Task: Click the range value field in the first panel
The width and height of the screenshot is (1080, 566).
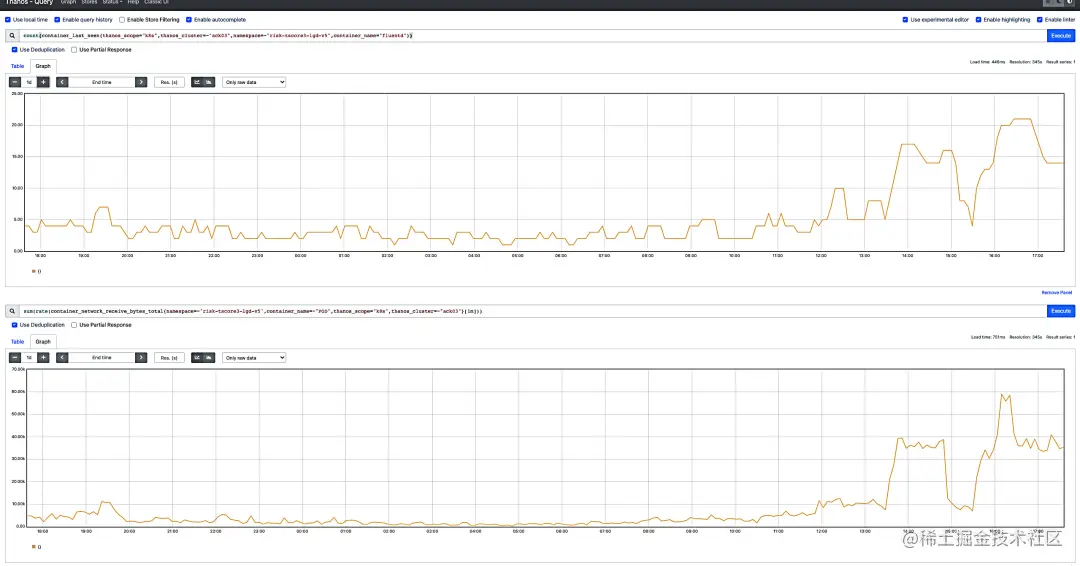Action: coord(29,82)
